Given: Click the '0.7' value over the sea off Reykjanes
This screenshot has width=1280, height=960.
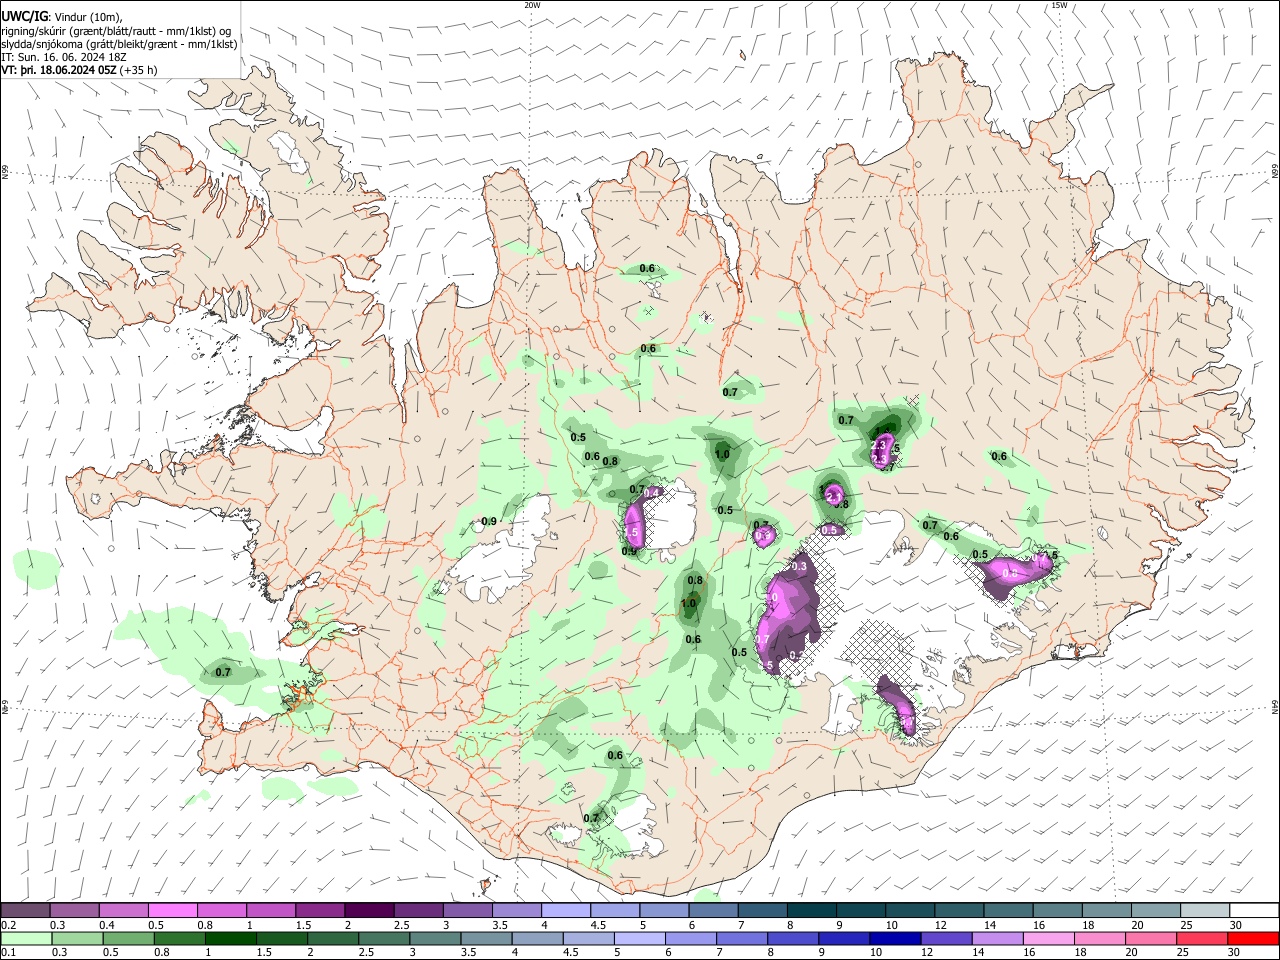Looking at the screenshot, I should (223, 673).
